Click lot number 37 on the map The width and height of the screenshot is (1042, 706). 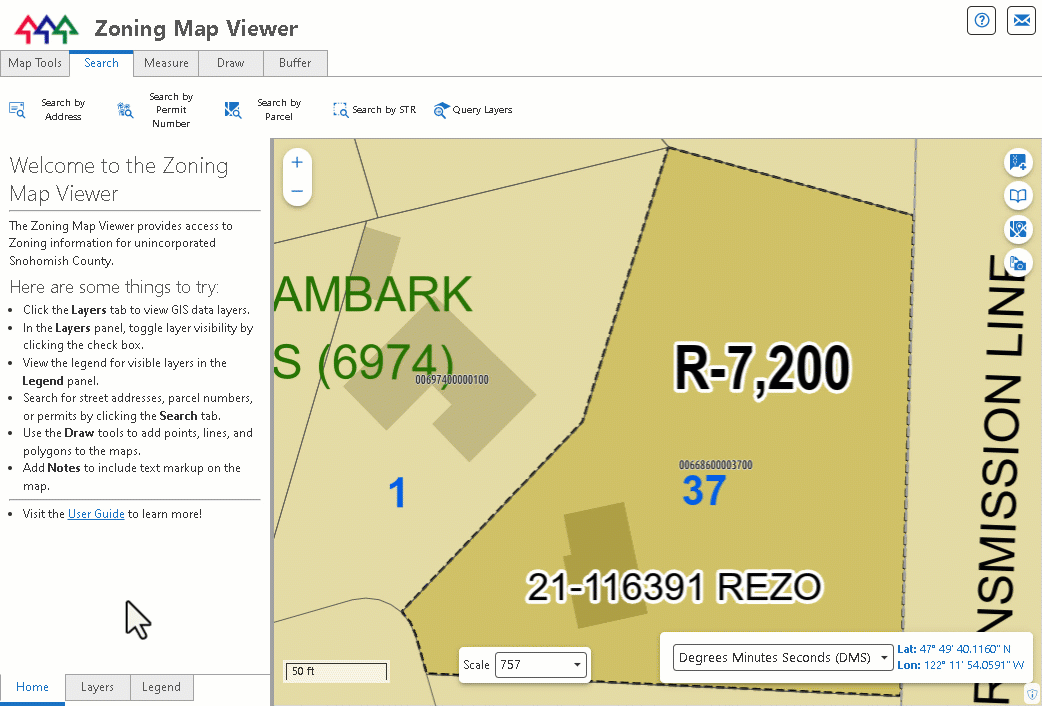point(704,491)
